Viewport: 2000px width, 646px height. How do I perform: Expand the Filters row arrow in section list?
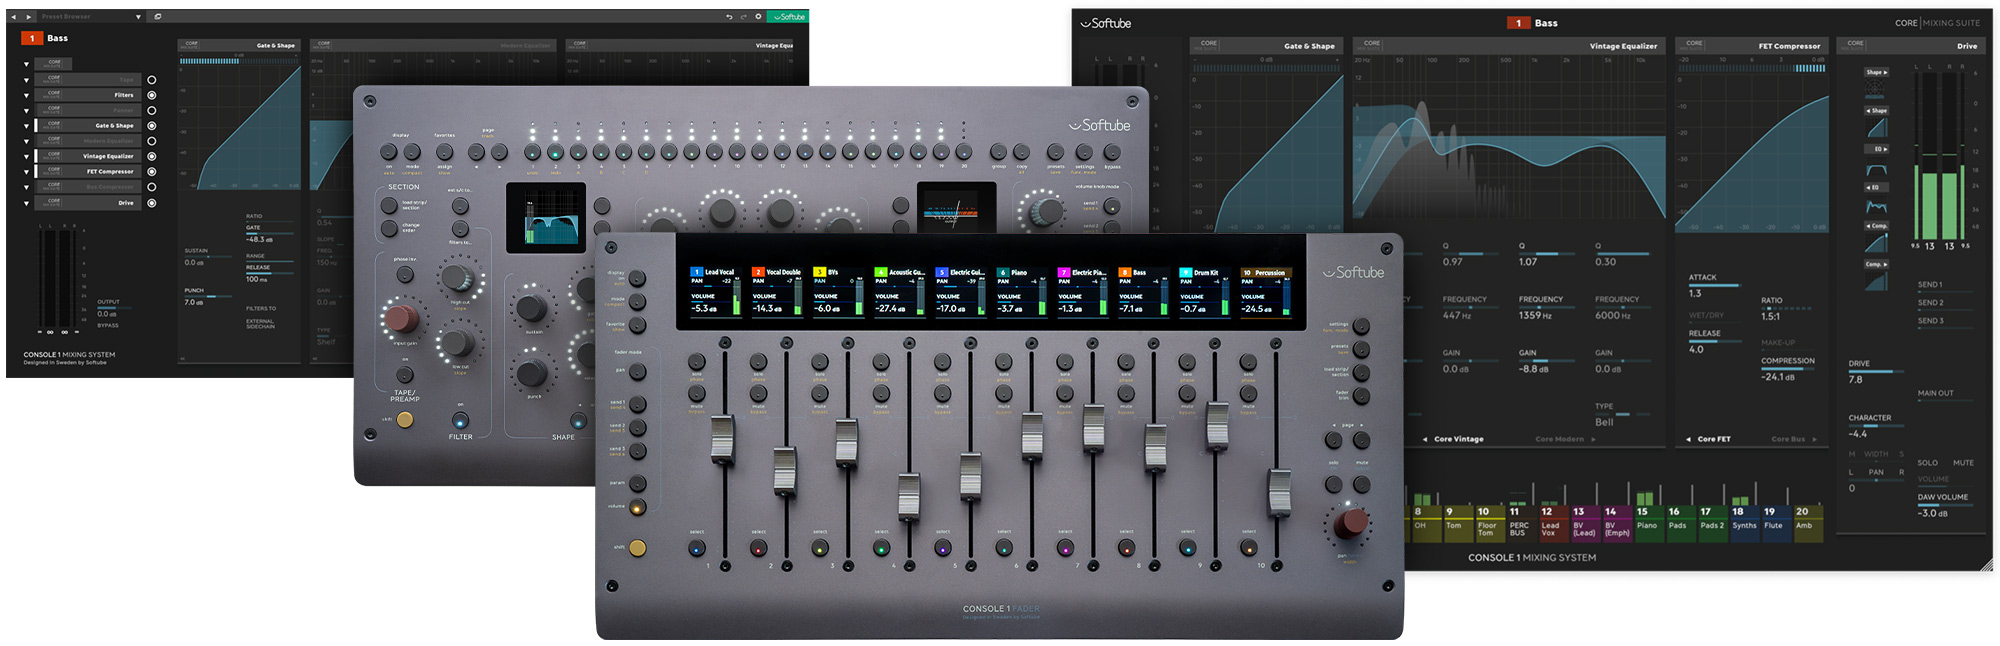point(26,96)
